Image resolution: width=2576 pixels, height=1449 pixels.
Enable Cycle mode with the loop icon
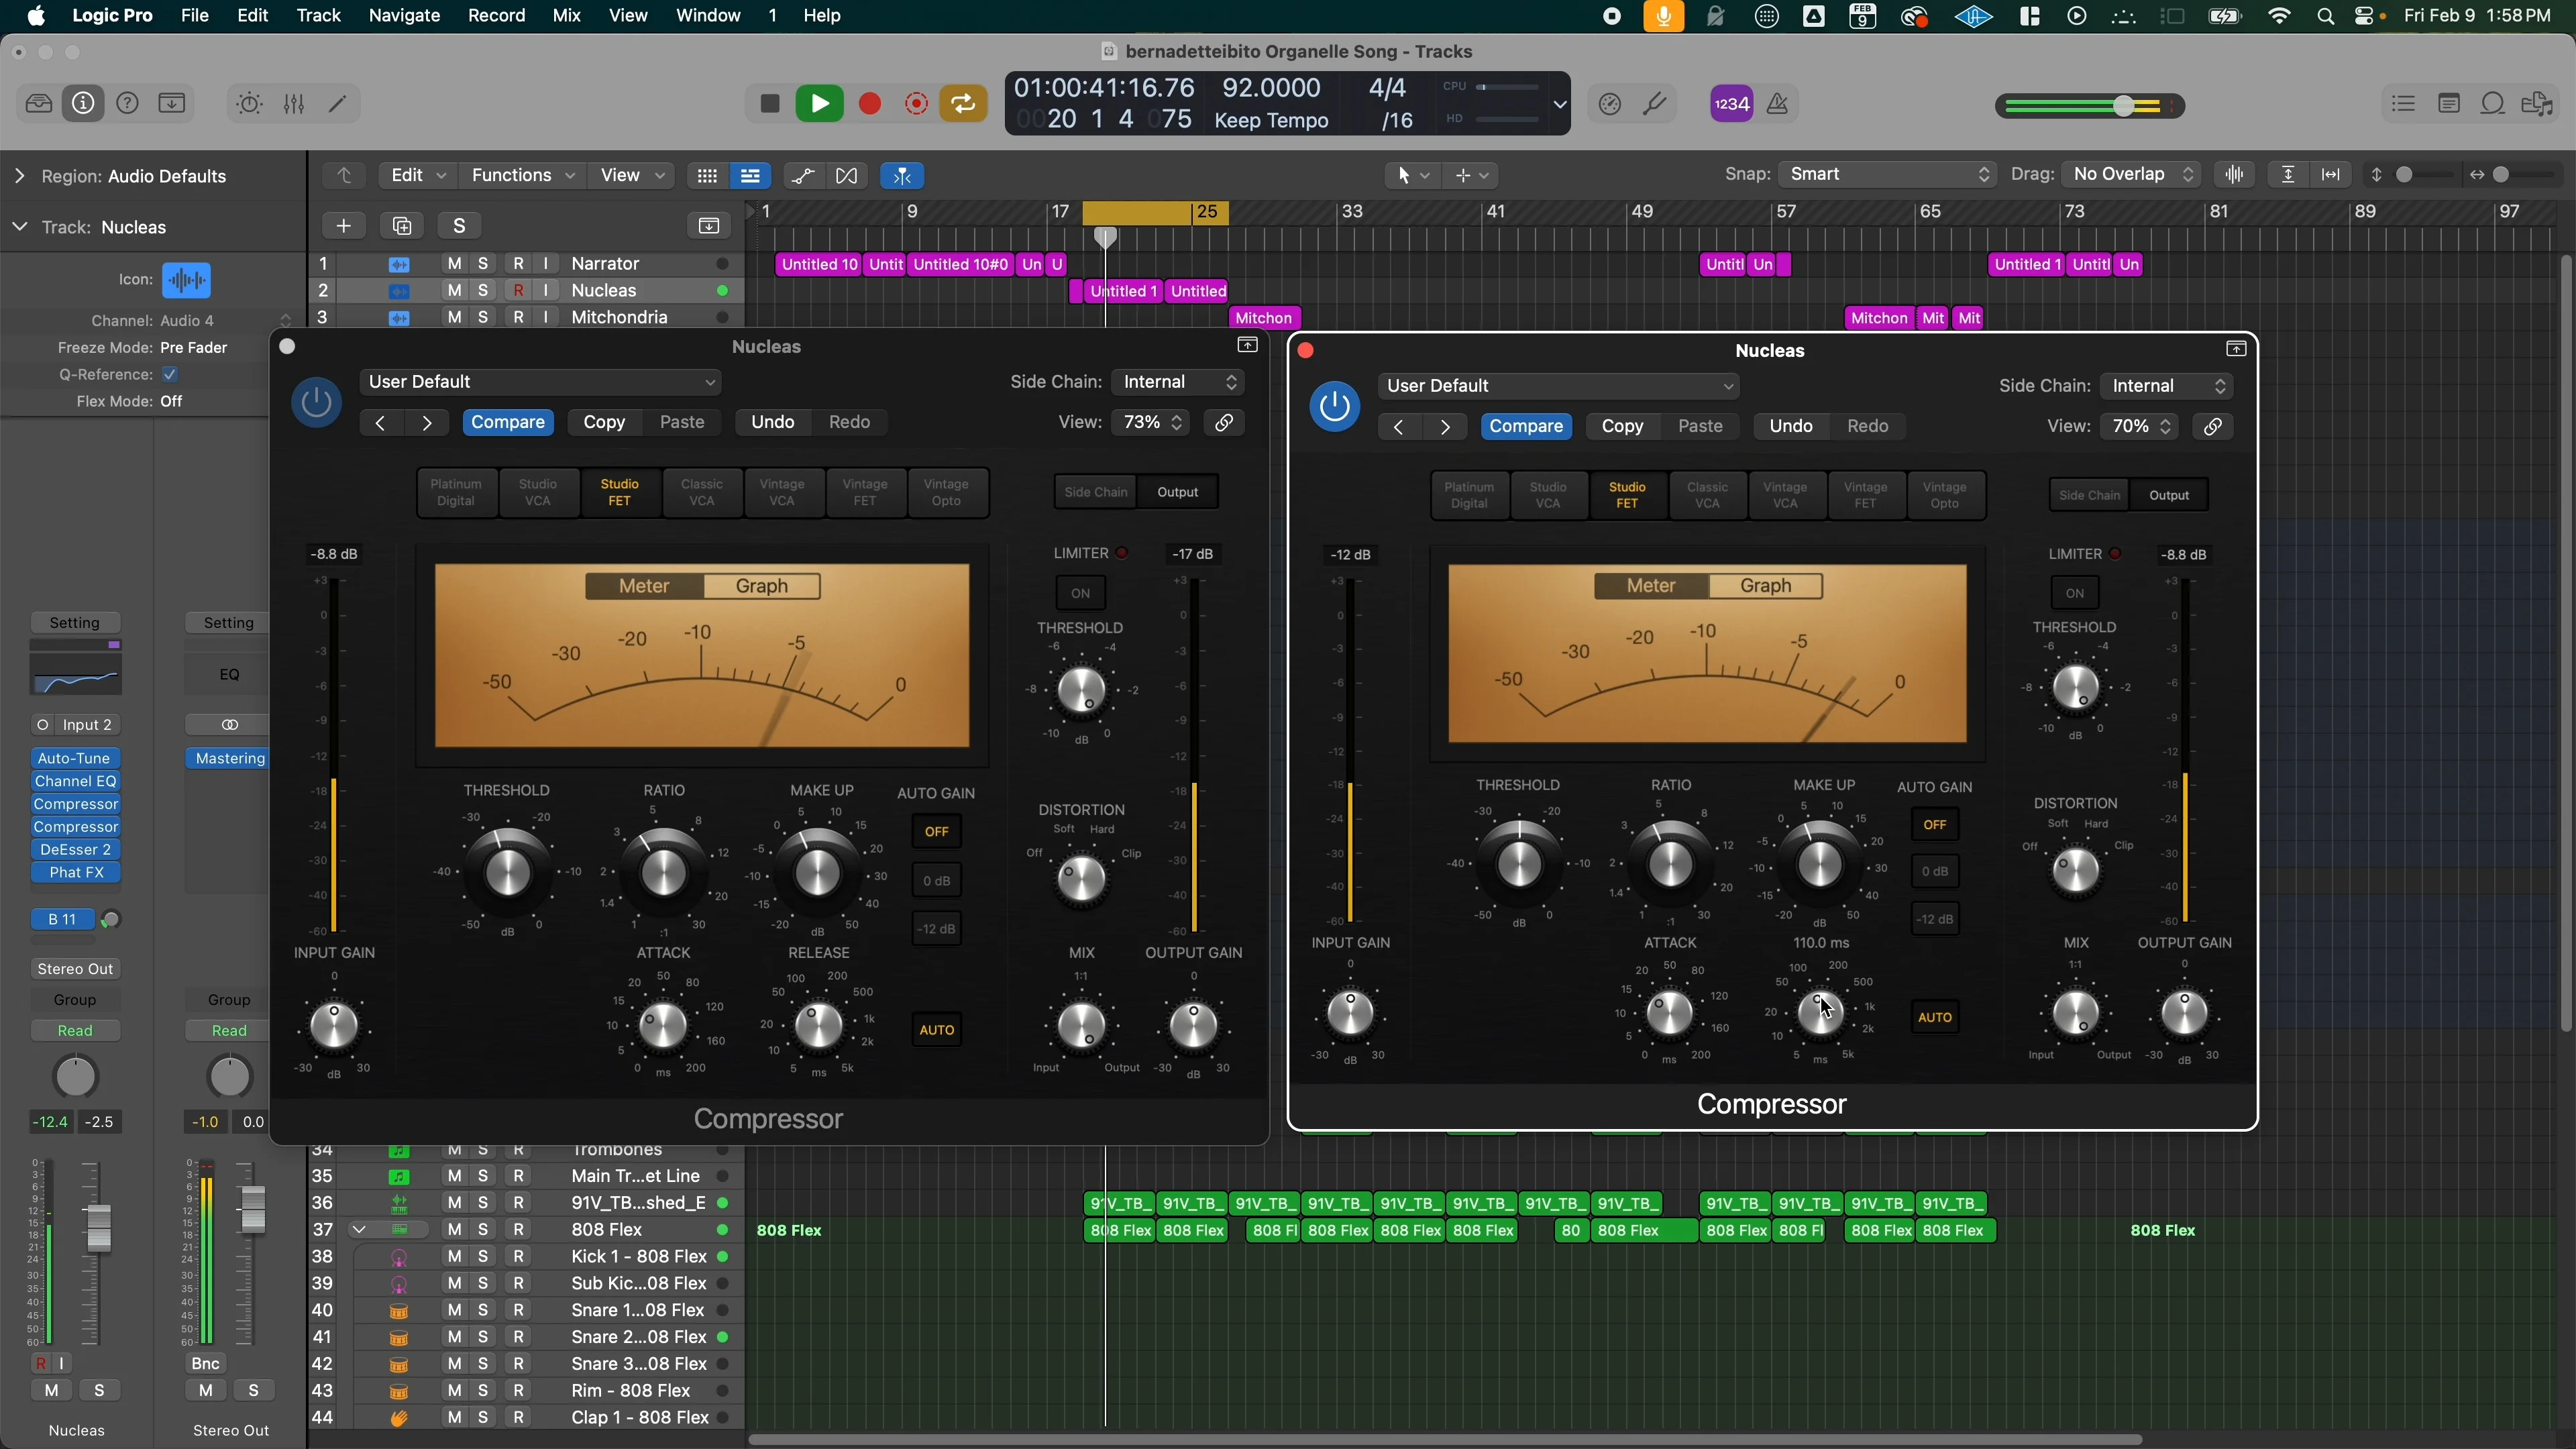(x=963, y=103)
